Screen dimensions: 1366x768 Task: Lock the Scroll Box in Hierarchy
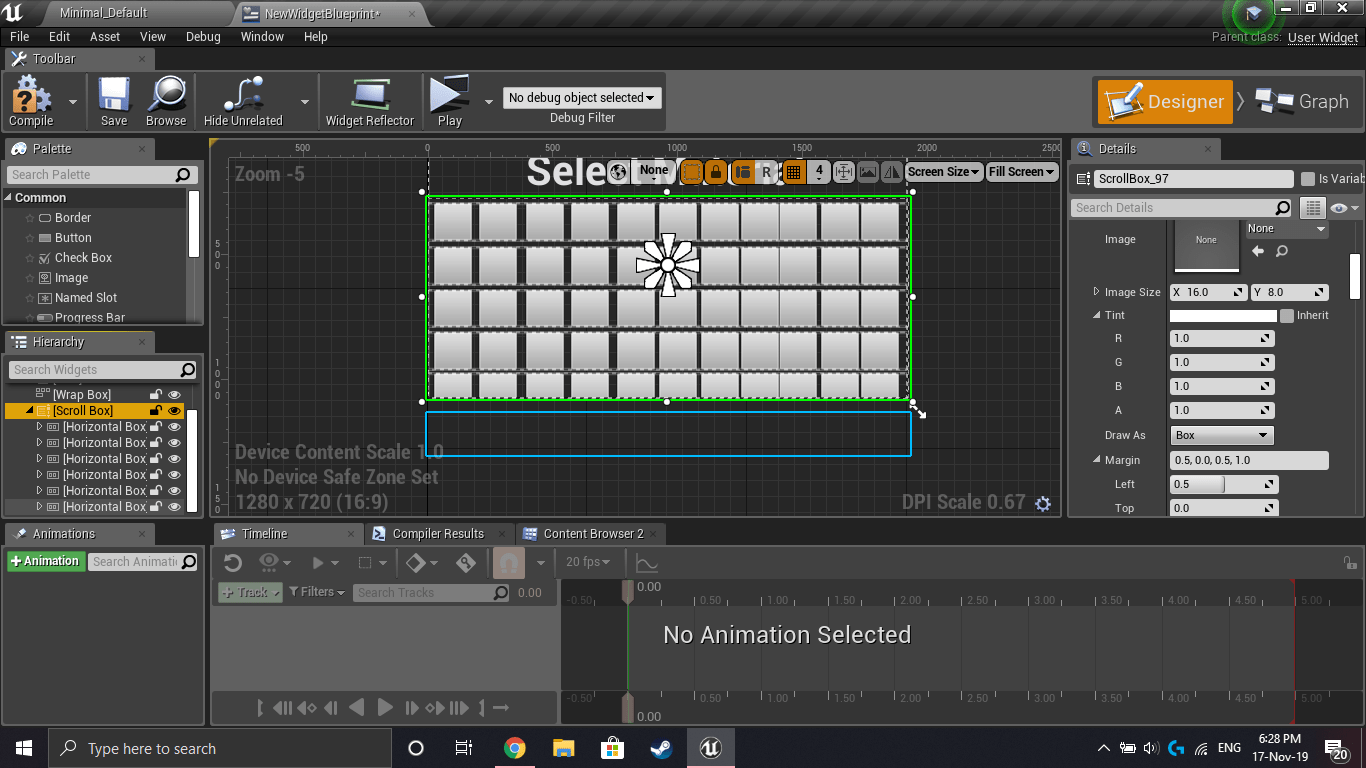pyautogui.click(x=156, y=411)
